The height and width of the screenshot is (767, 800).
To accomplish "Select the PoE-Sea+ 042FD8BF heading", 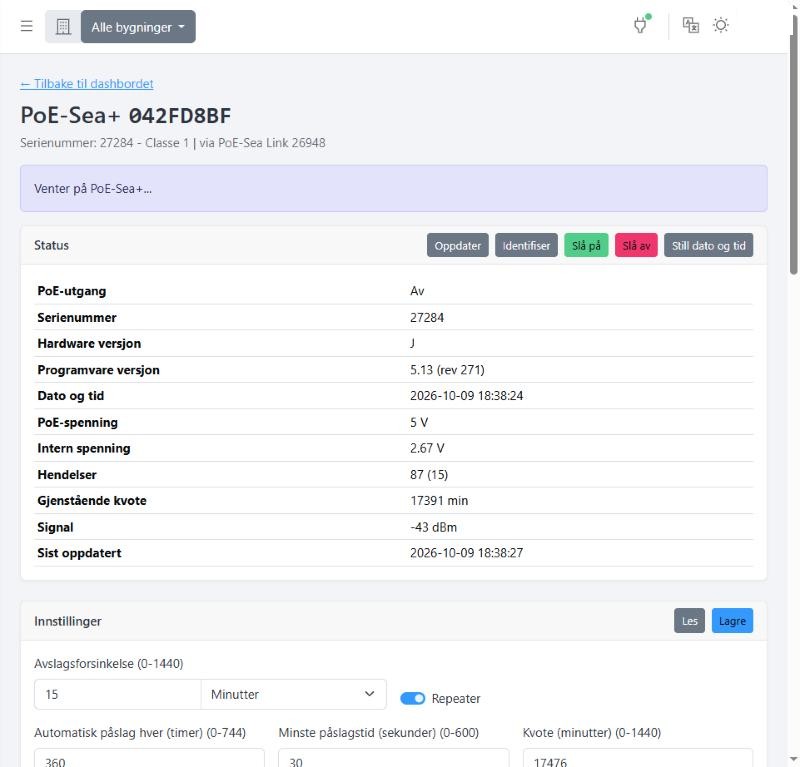I will click(126, 115).
